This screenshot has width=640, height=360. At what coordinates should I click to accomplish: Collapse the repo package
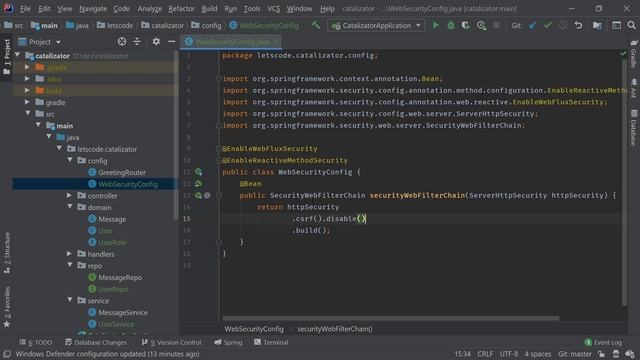click(x=70, y=265)
